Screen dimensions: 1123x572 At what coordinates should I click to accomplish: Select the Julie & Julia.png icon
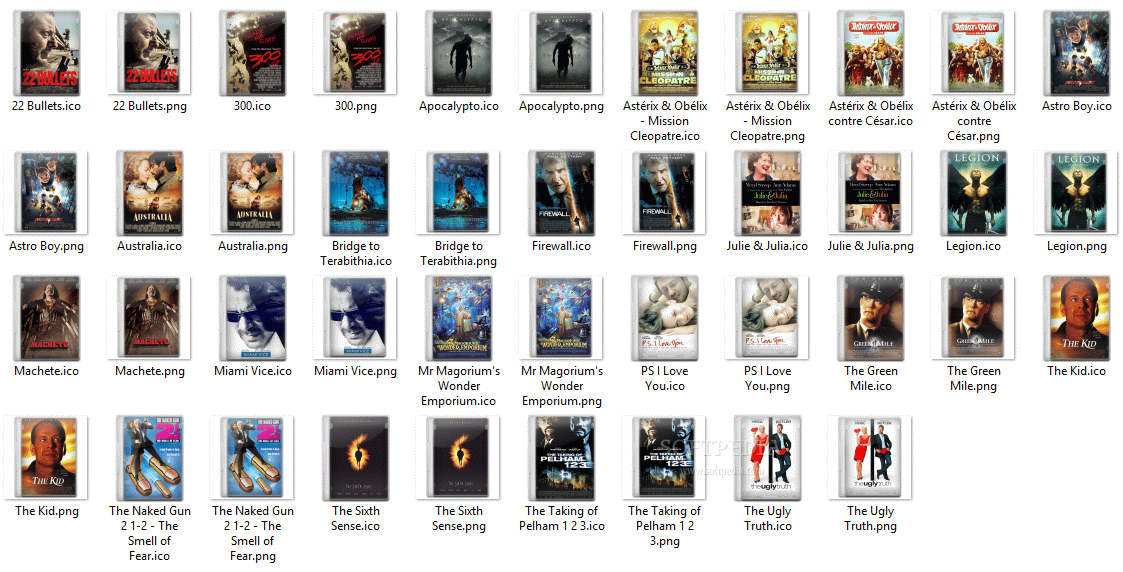[871, 193]
